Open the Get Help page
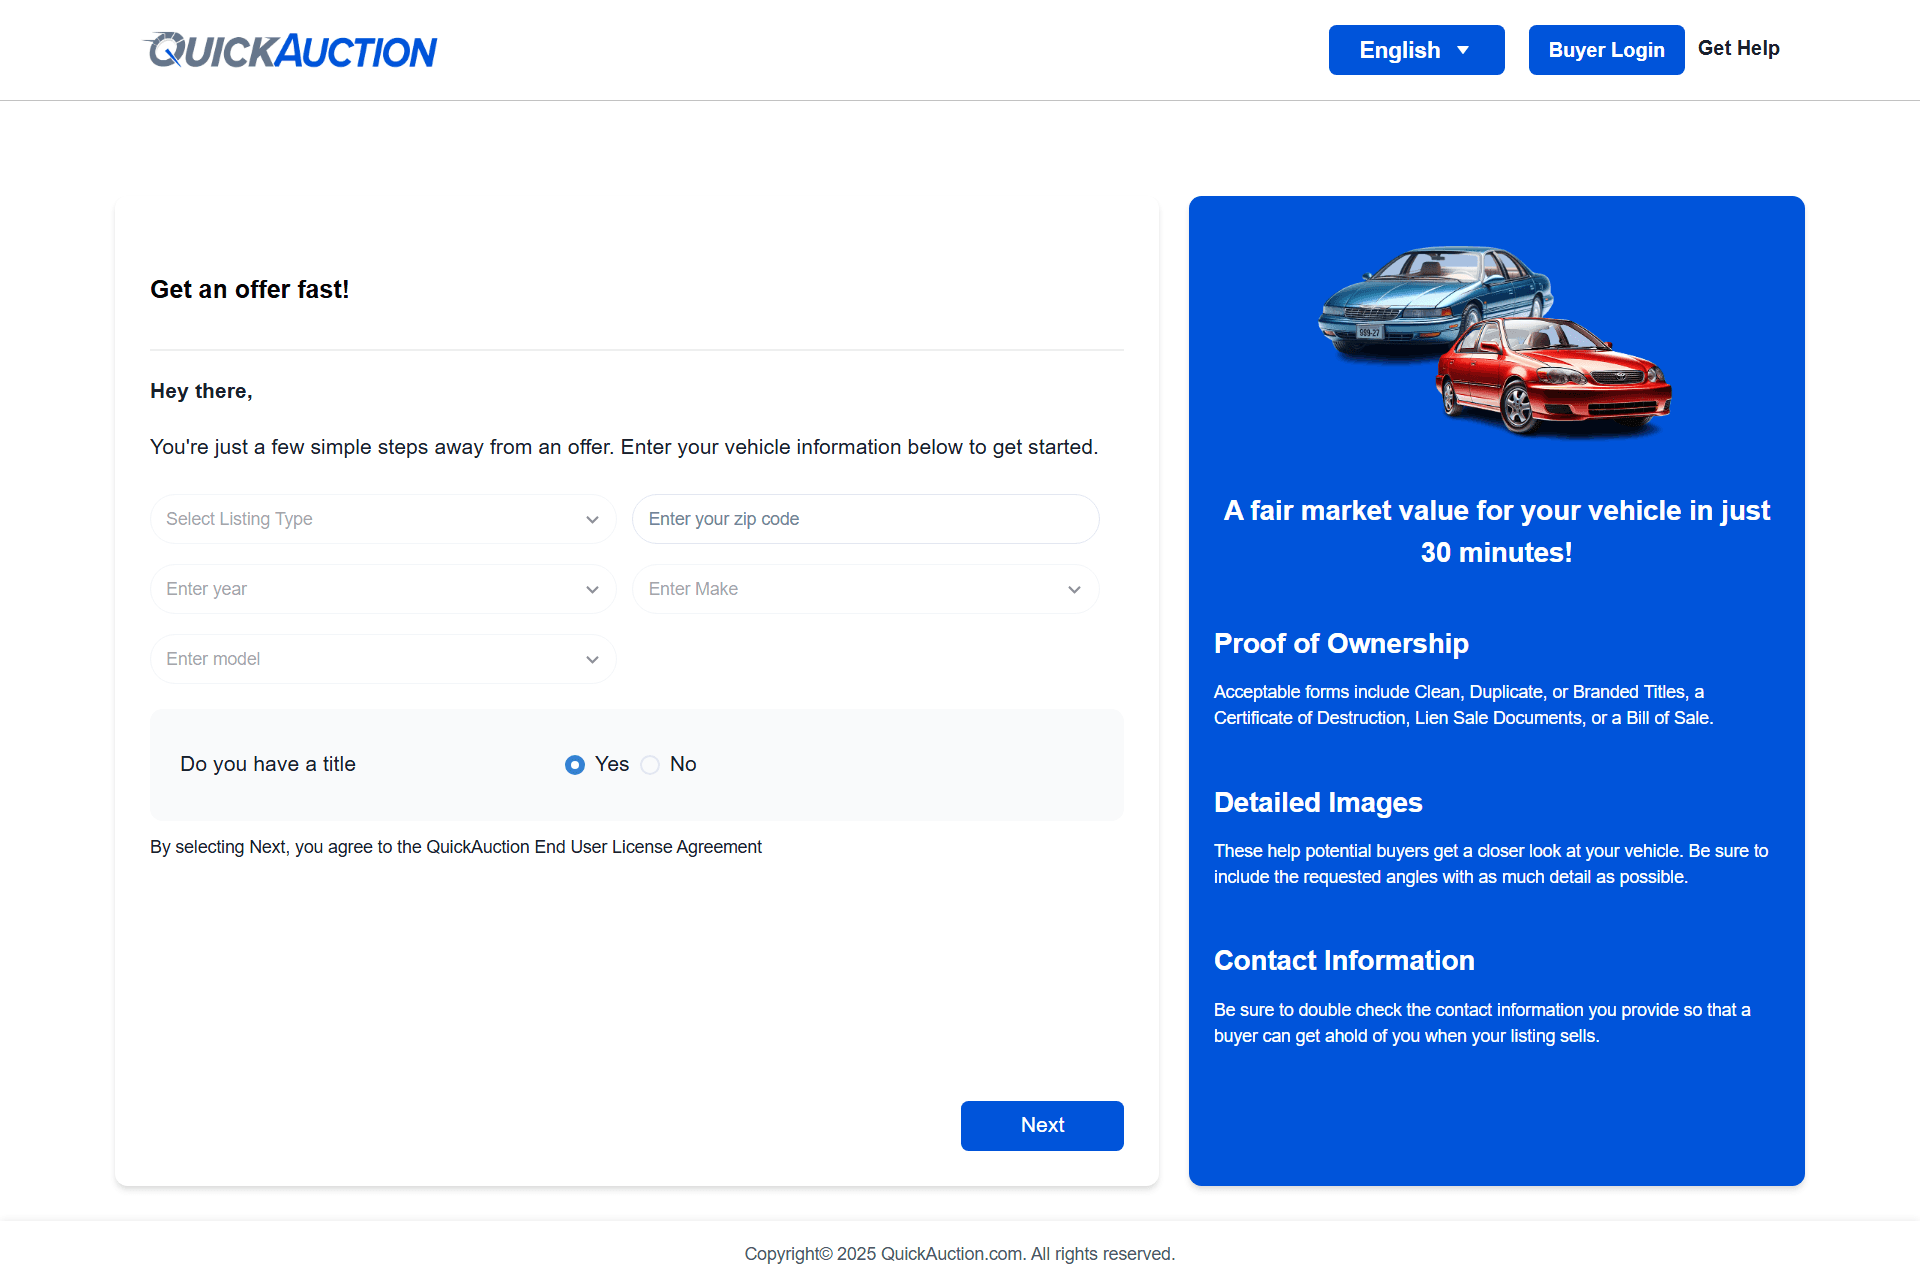Viewport: 1920px width, 1287px height. (1739, 48)
